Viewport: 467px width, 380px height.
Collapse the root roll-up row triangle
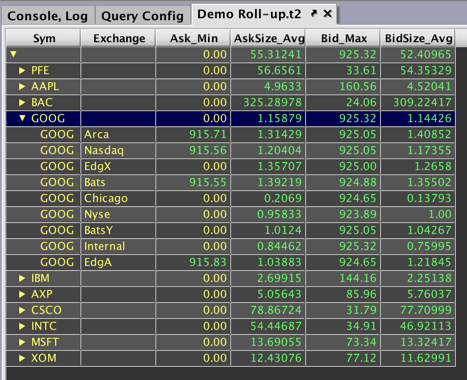pos(13,54)
